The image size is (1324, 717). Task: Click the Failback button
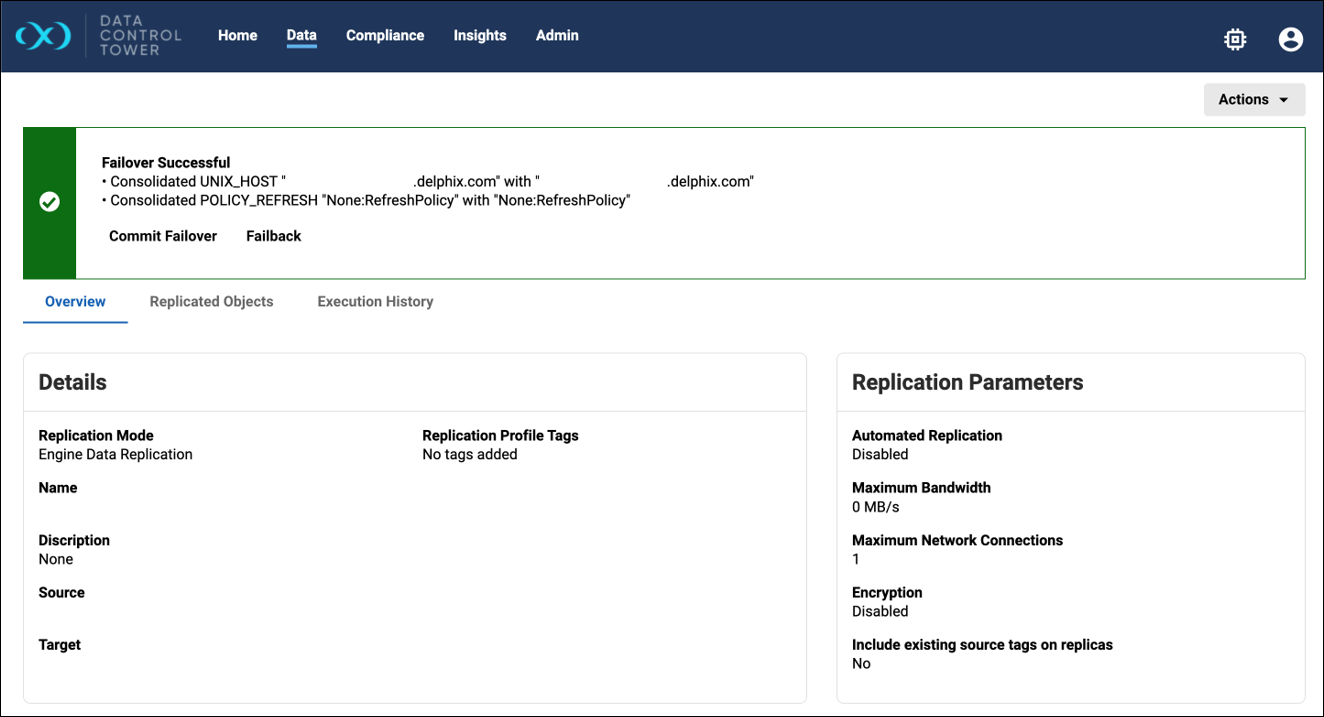pyautogui.click(x=273, y=236)
